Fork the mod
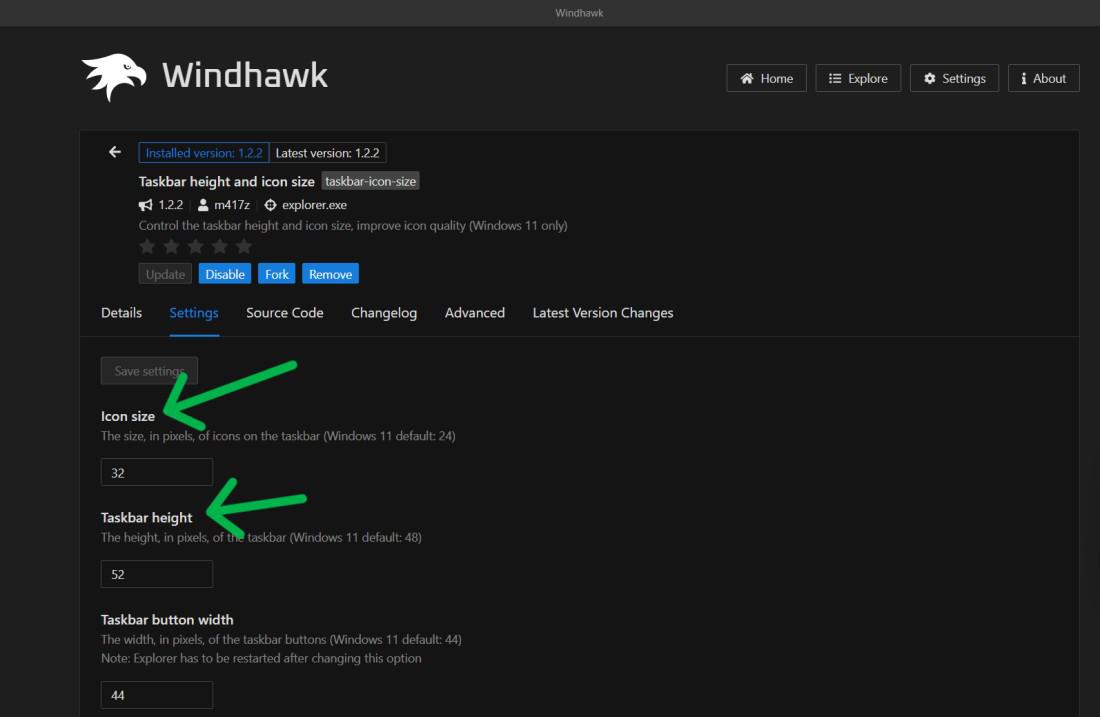 point(276,274)
